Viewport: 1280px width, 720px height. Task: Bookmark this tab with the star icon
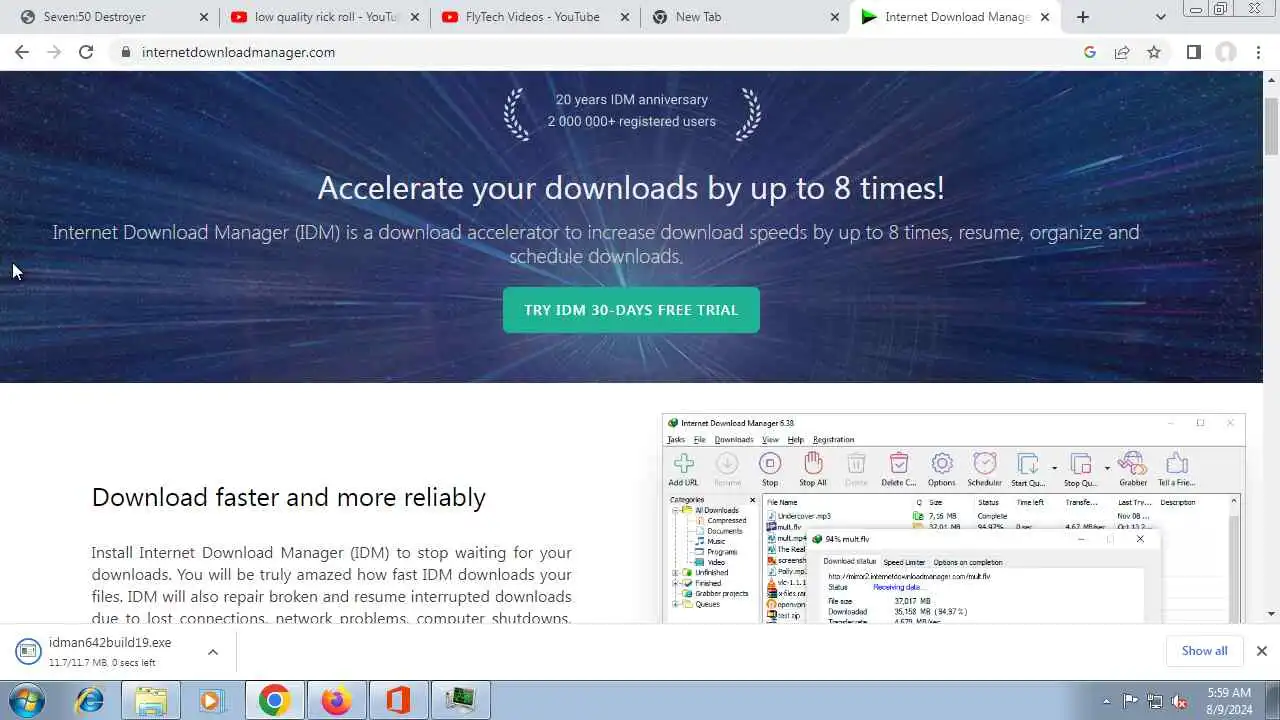(x=1154, y=52)
